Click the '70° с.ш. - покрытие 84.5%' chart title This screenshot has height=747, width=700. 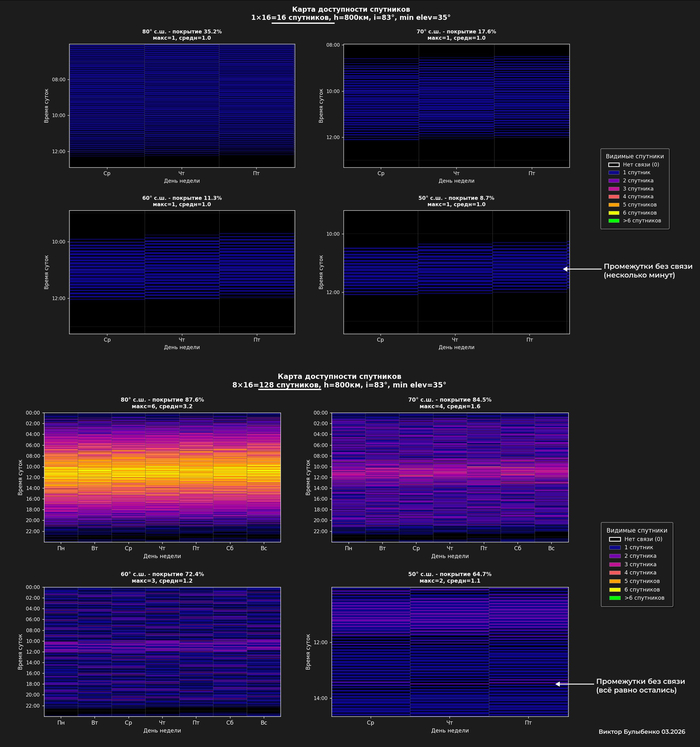[x=449, y=400]
